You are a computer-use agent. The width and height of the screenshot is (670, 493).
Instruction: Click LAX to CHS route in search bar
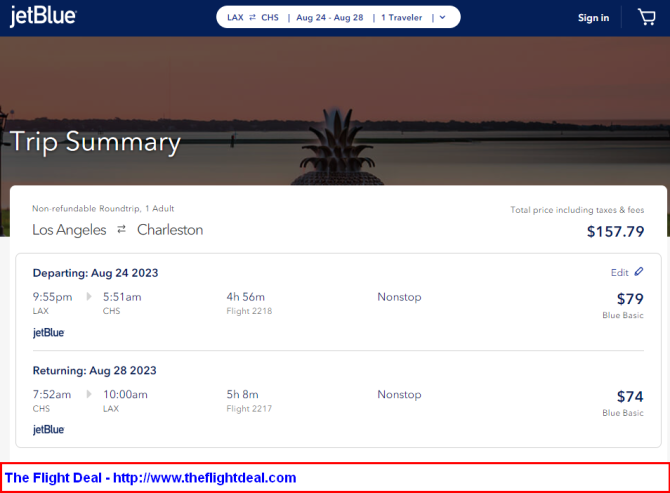click(253, 18)
